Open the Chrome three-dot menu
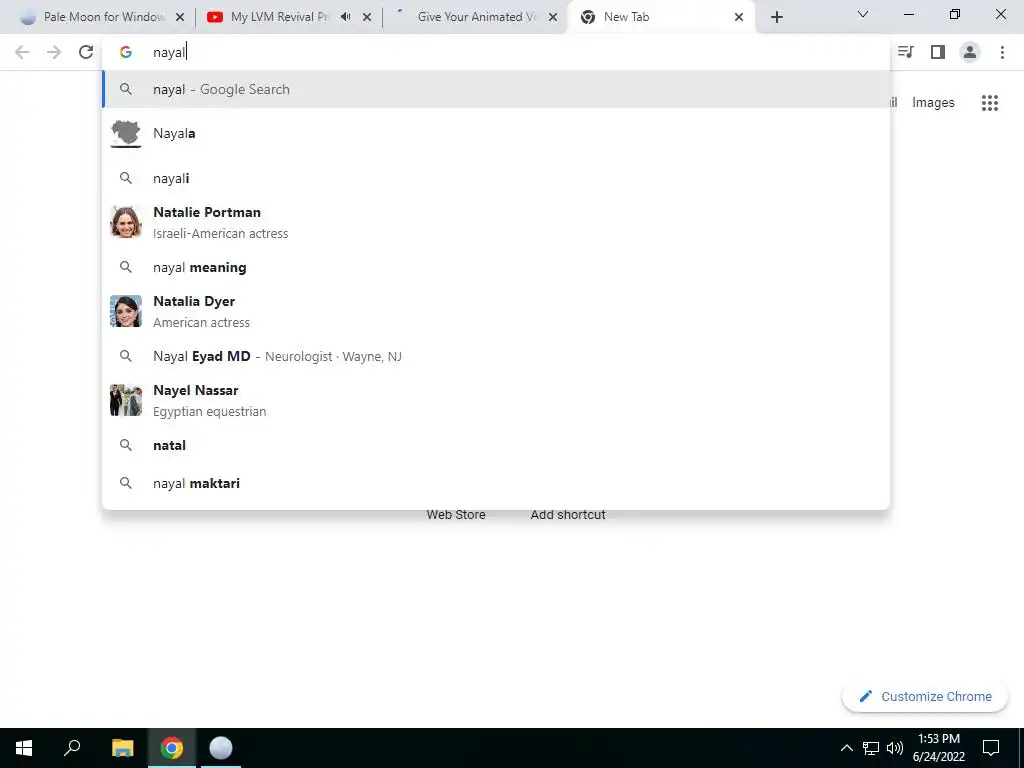This screenshot has width=1024, height=768. pos(1002,52)
